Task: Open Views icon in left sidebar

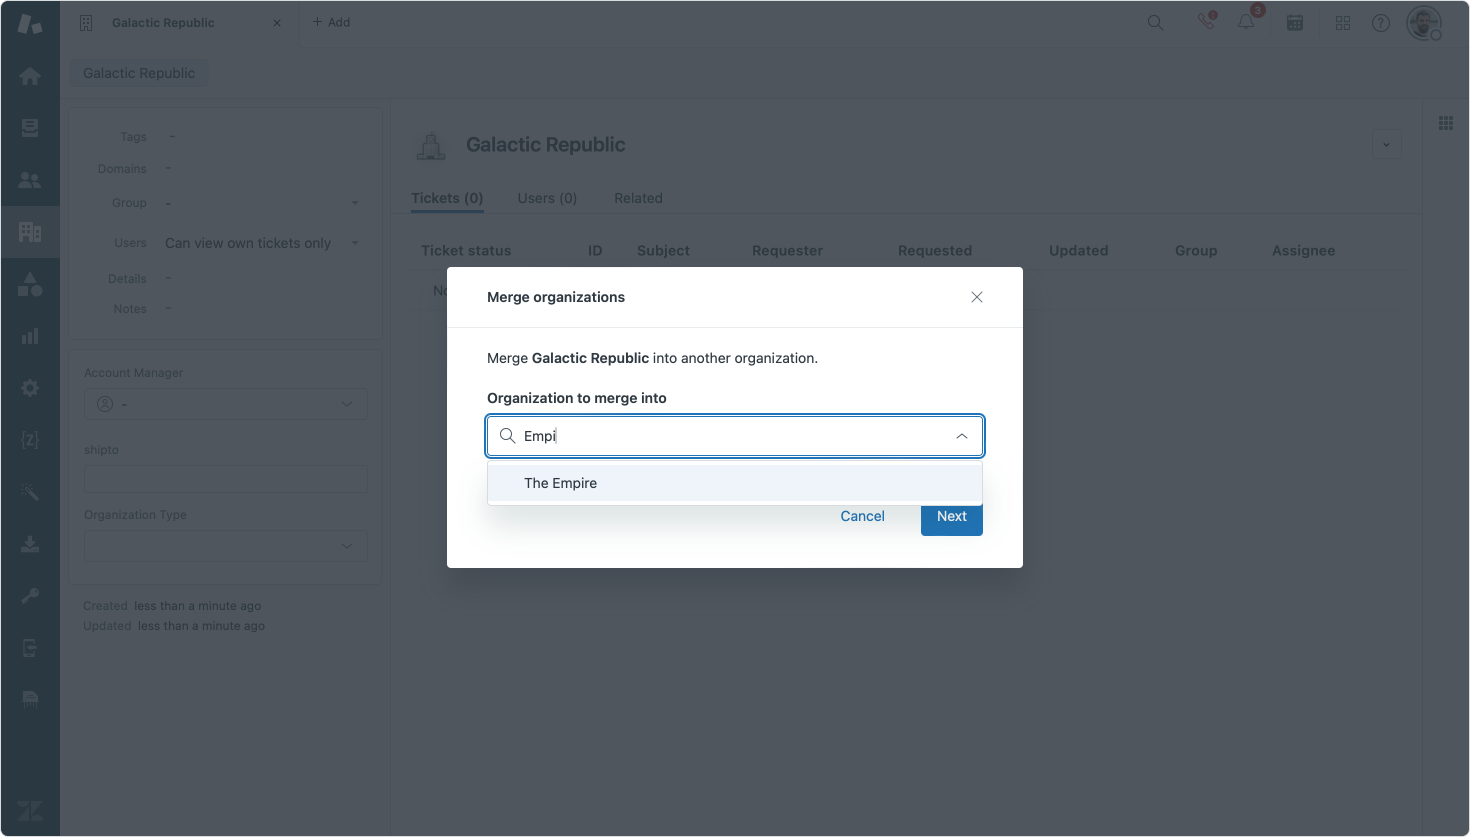Action: click(30, 128)
